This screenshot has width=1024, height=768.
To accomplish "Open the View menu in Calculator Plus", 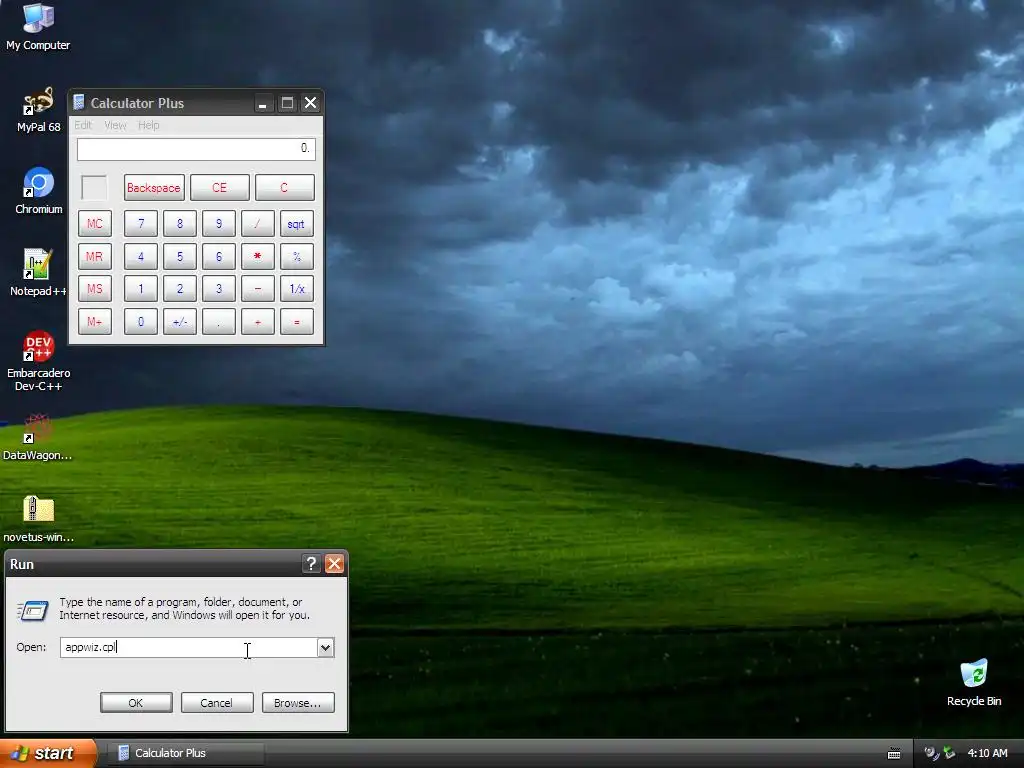I will pyautogui.click(x=115, y=125).
